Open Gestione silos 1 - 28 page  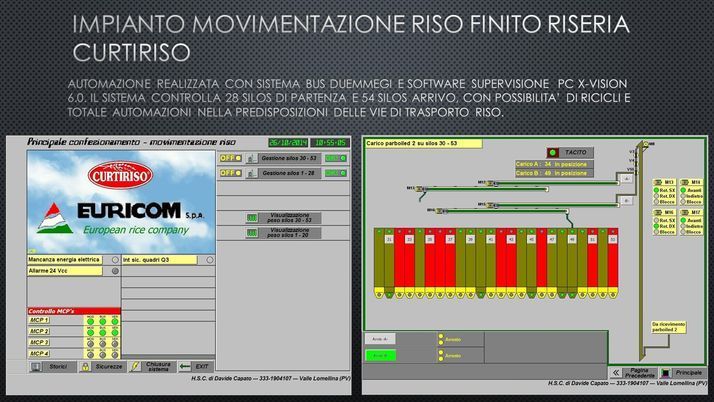pos(289,173)
